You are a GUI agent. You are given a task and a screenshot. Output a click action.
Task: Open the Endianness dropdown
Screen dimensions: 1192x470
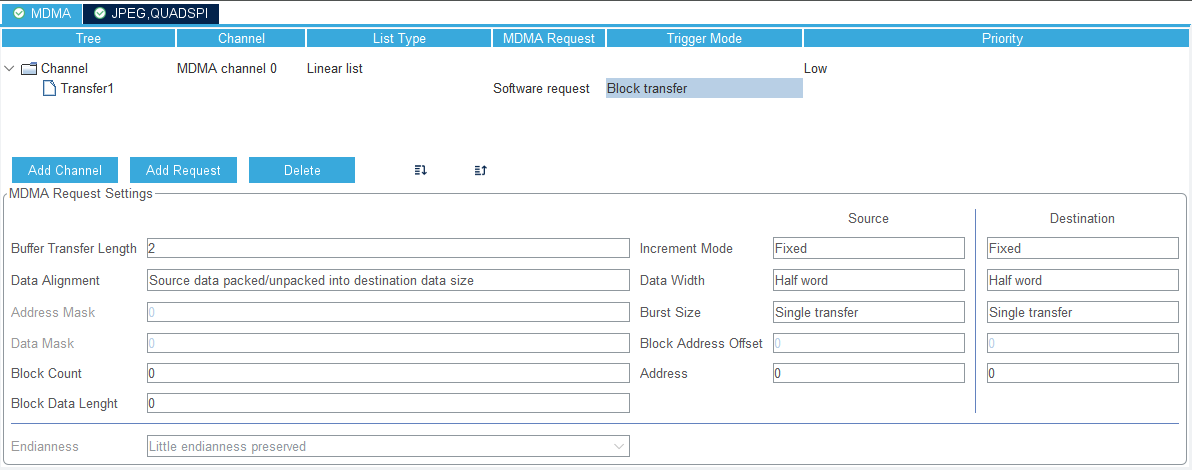coord(388,446)
